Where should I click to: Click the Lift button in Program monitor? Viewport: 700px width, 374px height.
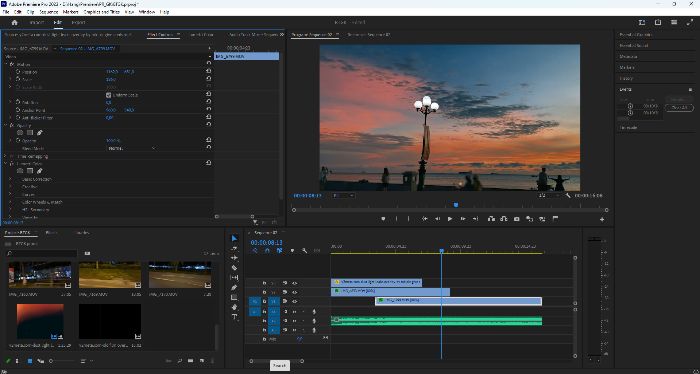(492, 219)
